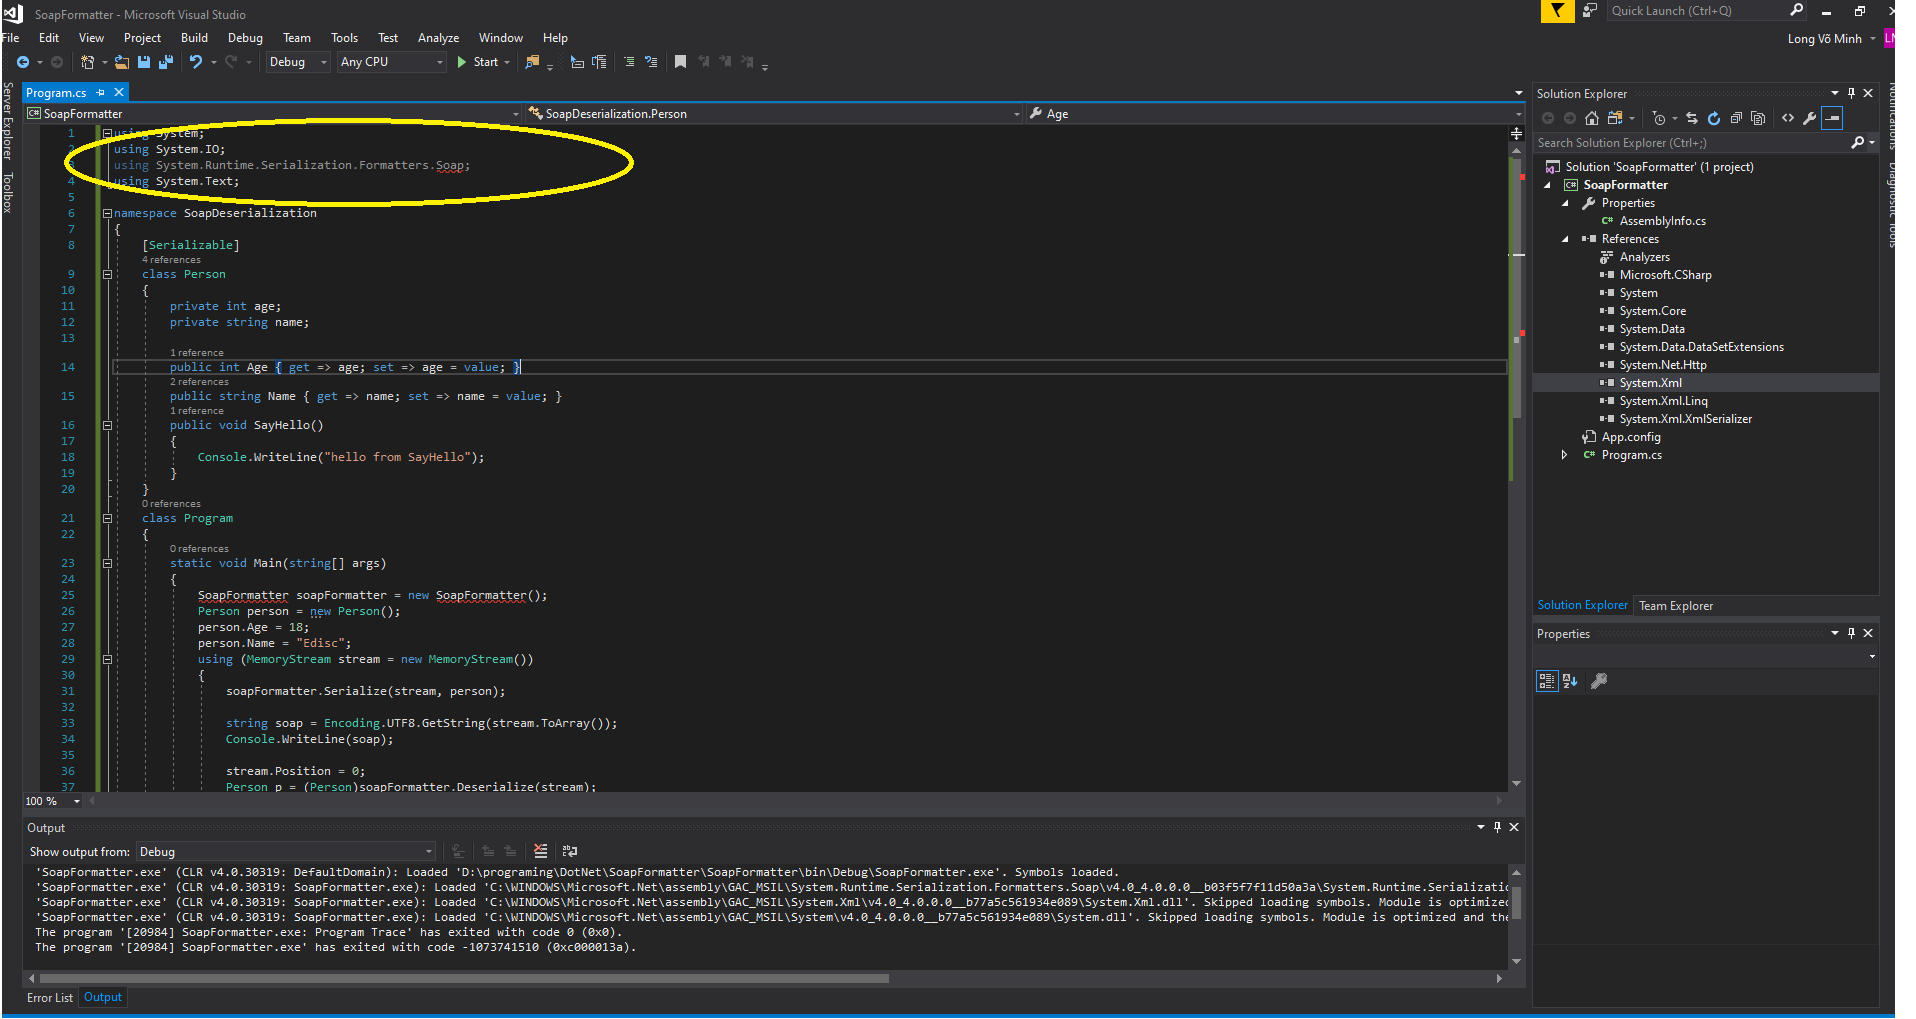1916x1019 pixels.
Task: Open the Server Explorer side tab
Action: (x=7, y=121)
